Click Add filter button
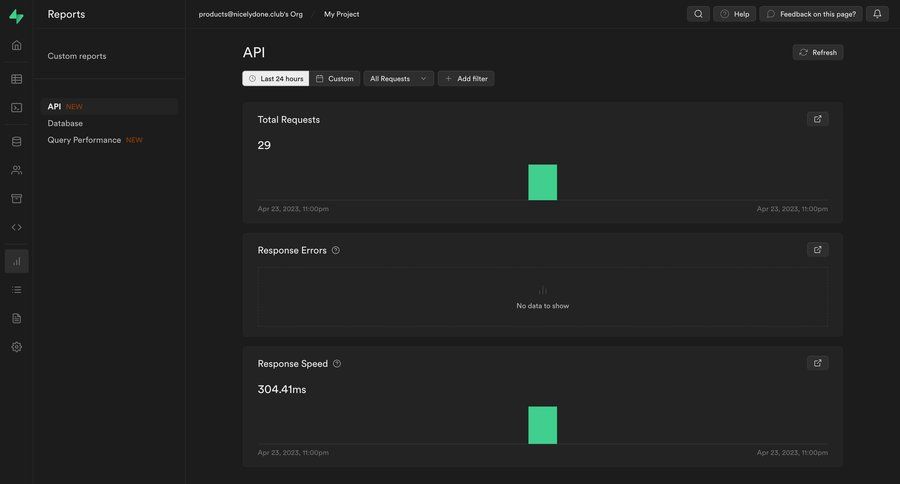Viewport: 900px width, 484px height. (466, 79)
